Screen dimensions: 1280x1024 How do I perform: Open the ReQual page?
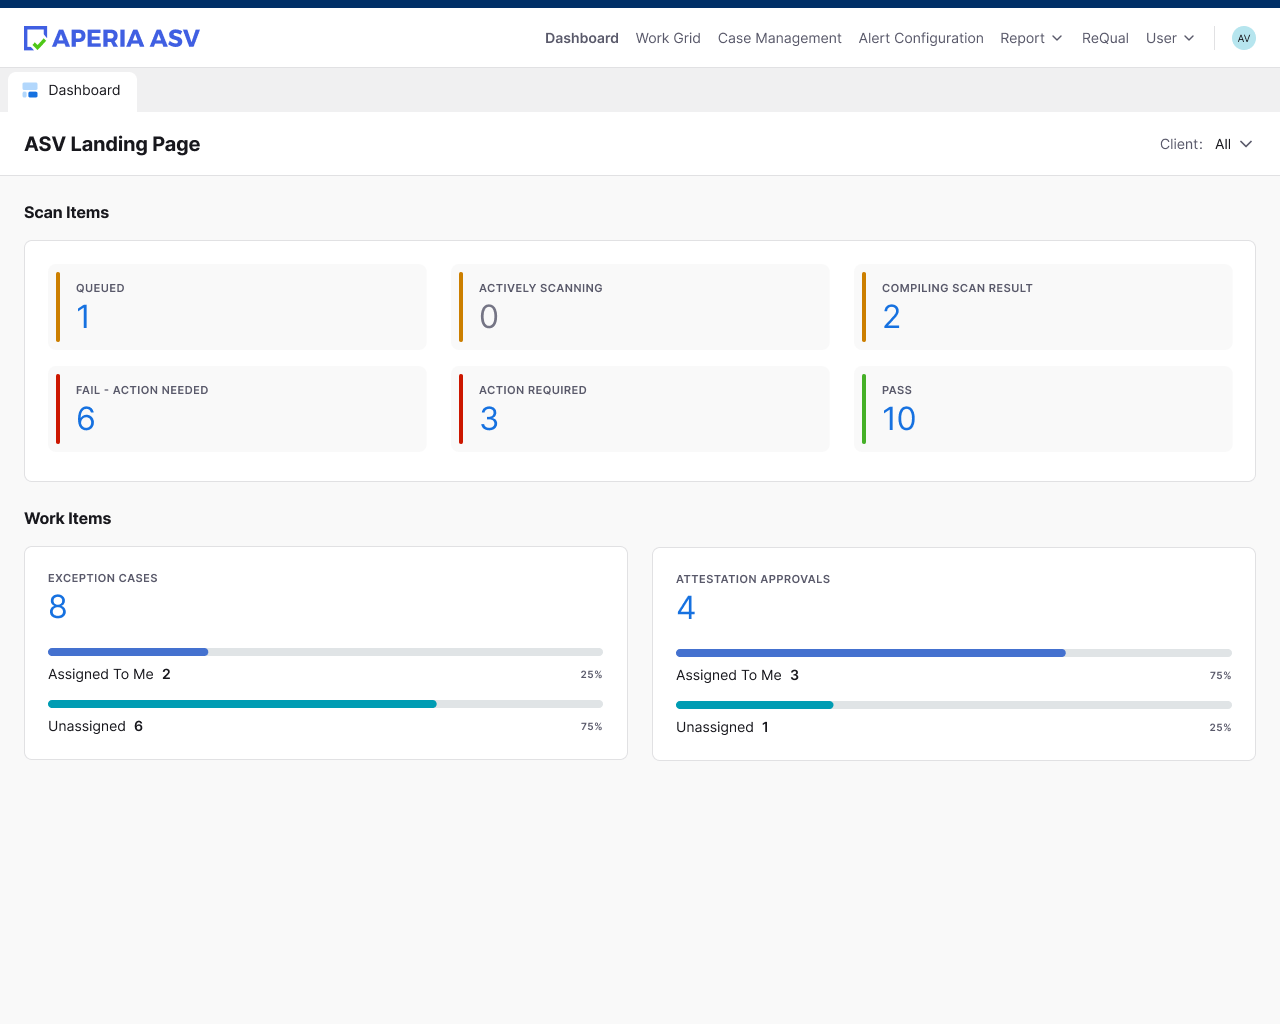click(1105, 38)
